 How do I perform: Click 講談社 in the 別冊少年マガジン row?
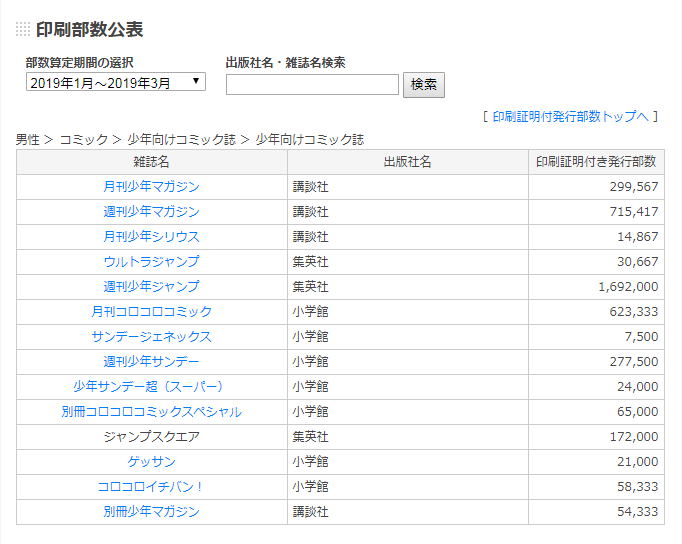click(x=311, y=512)
